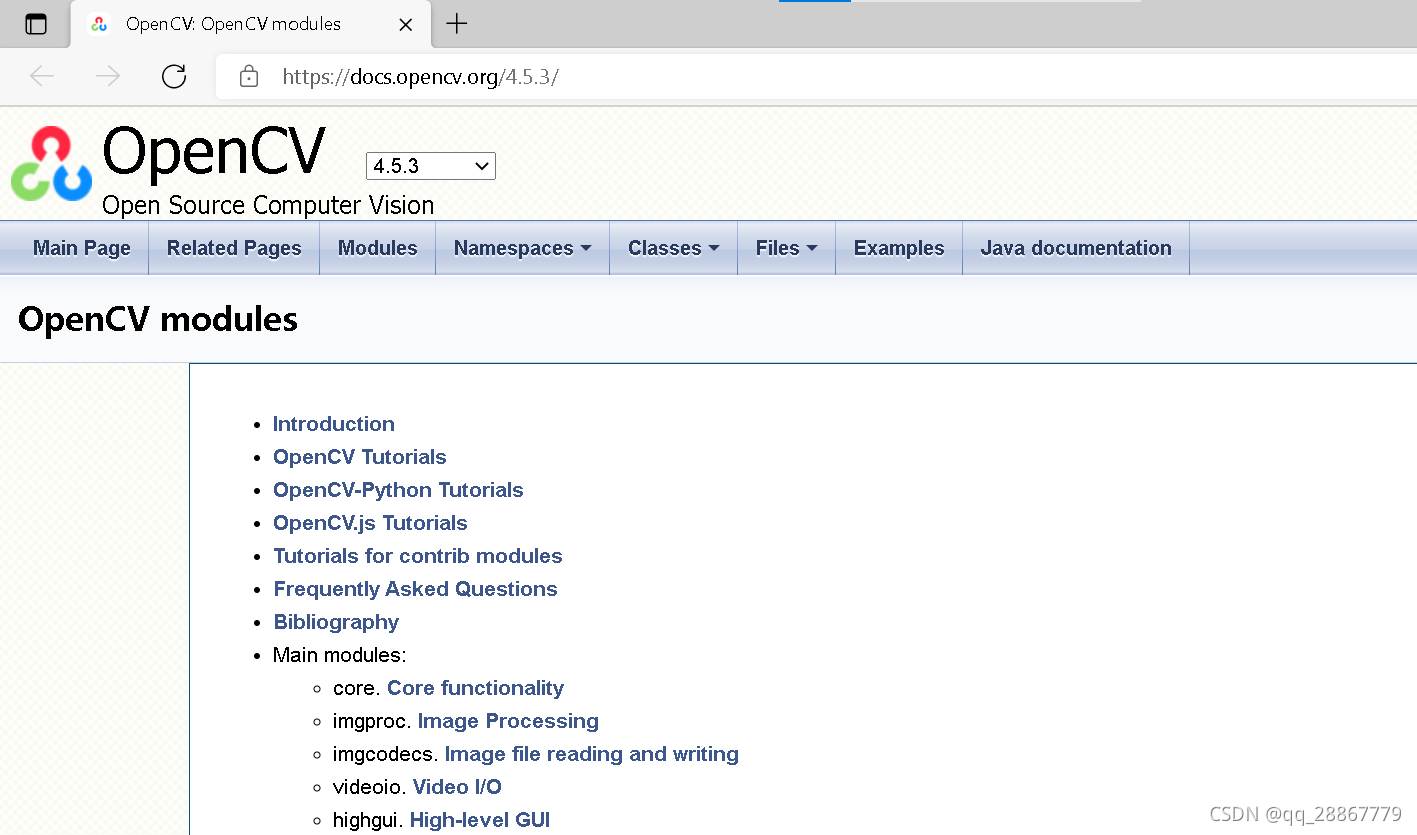Expand the Namespaces dropdown menu

(523, 248)
